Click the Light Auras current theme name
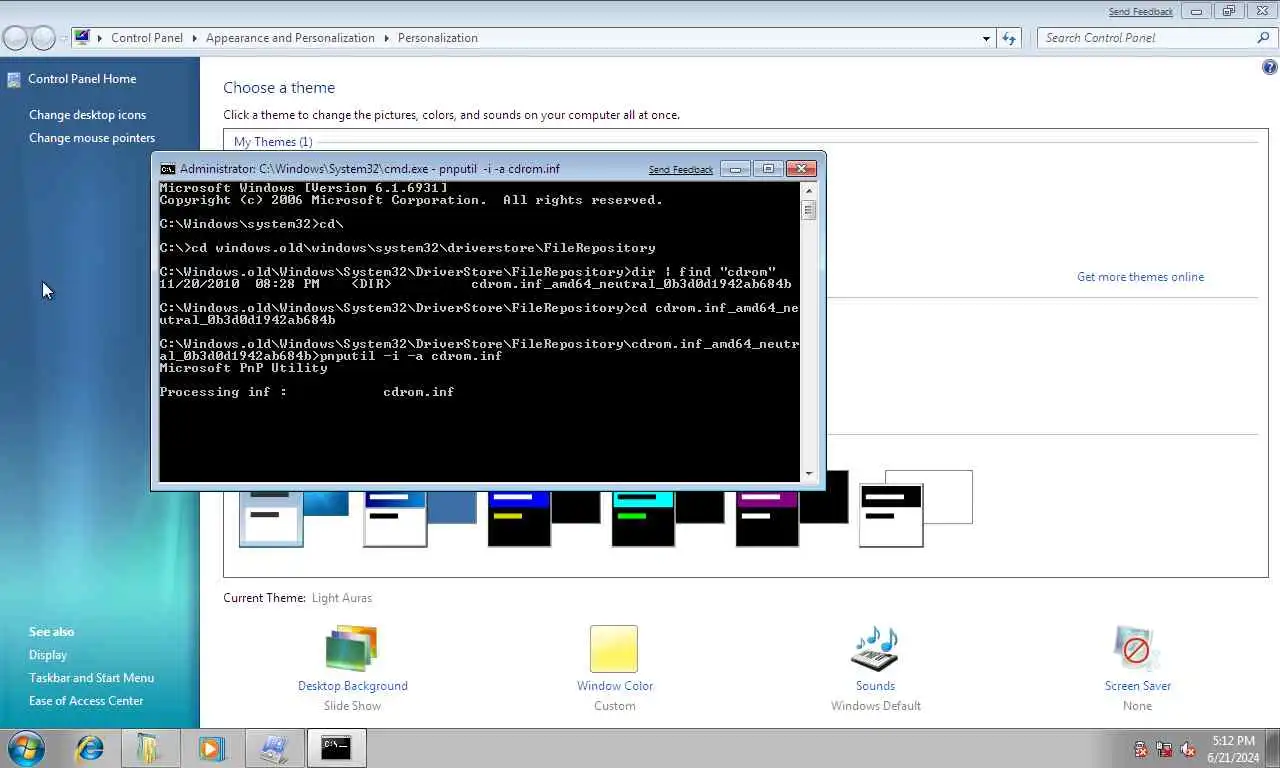The image size is (1280, 768). tap(342, 598)
